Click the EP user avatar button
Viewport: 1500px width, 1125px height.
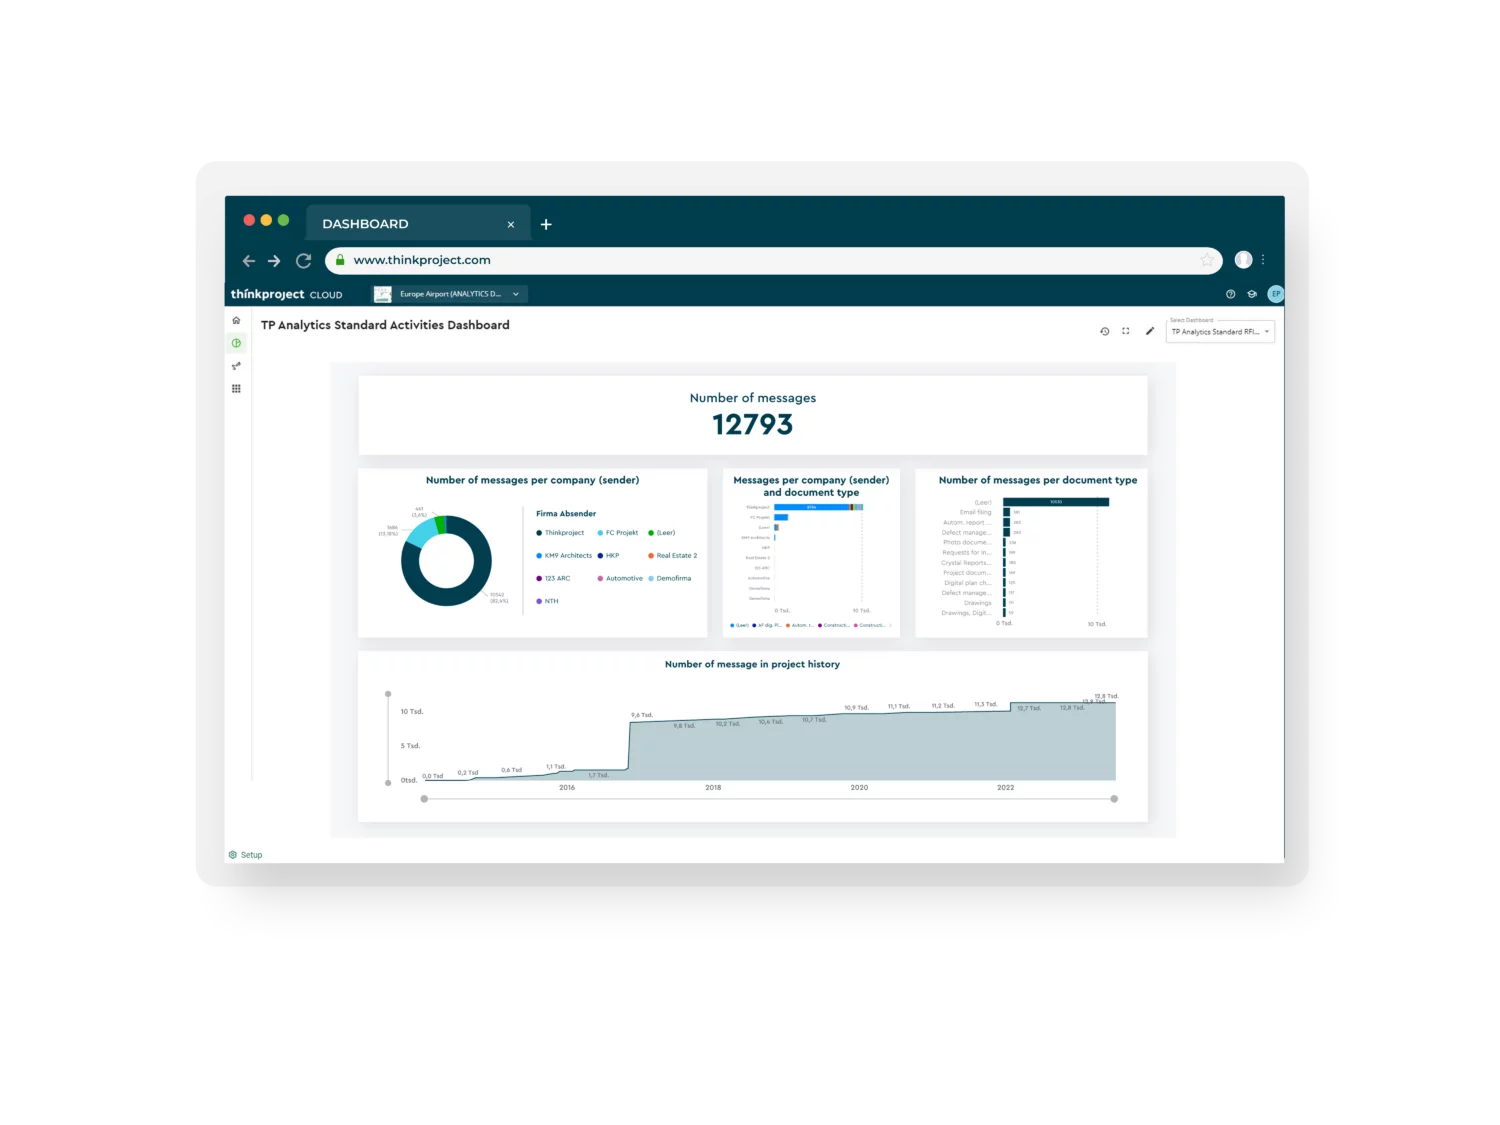point(1275,294)
